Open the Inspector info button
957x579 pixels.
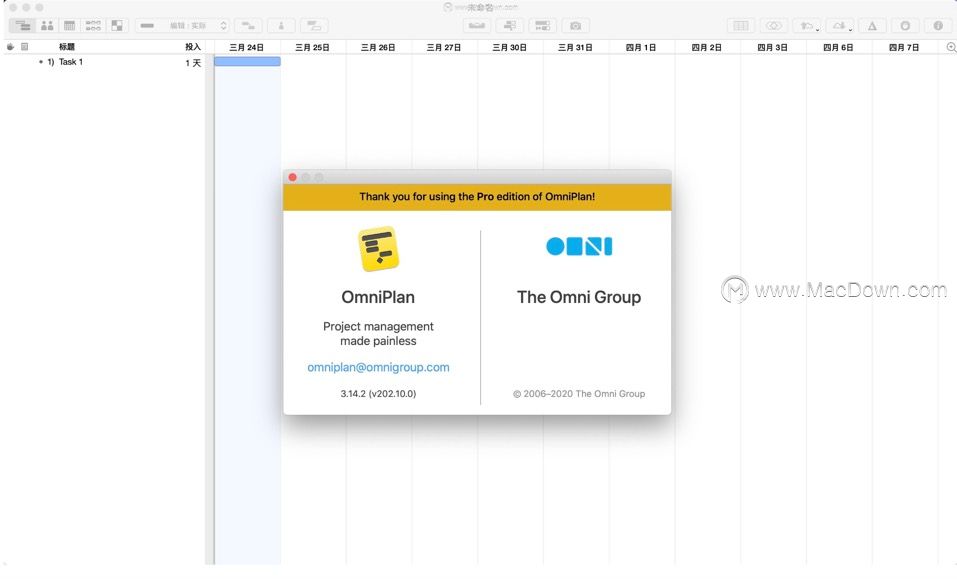click(x=938, y=26)
